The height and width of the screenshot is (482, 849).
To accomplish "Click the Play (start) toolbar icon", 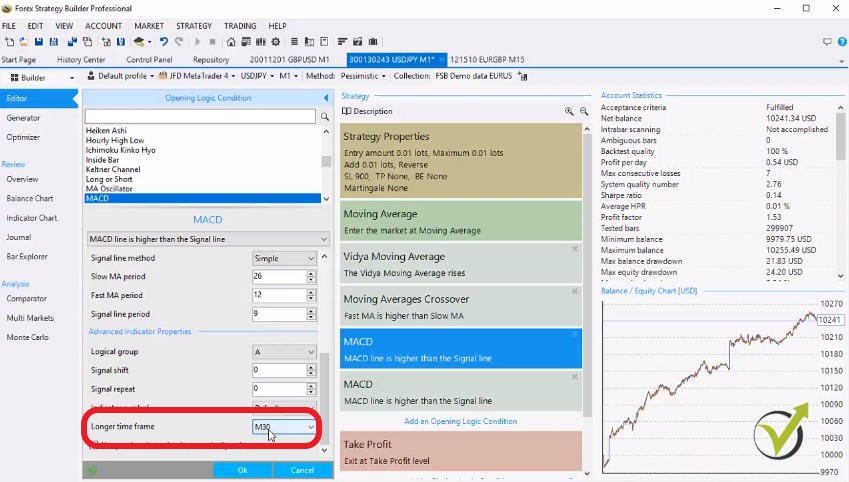I will click(x=198, y=42).
